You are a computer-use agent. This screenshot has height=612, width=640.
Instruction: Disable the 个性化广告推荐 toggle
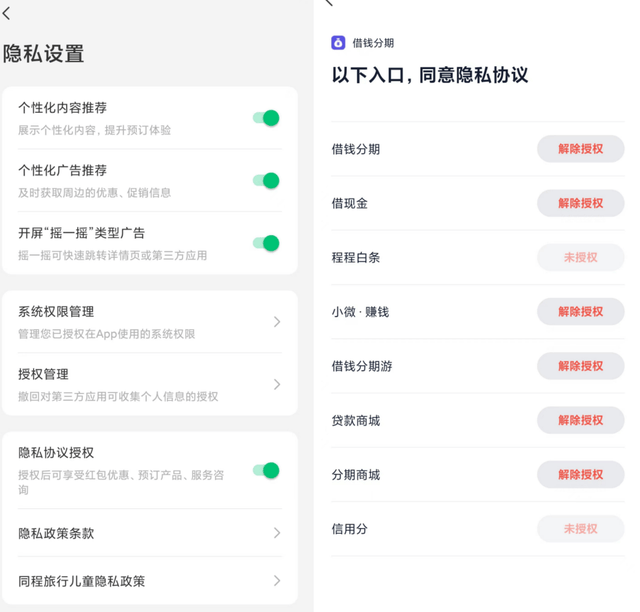266,180
